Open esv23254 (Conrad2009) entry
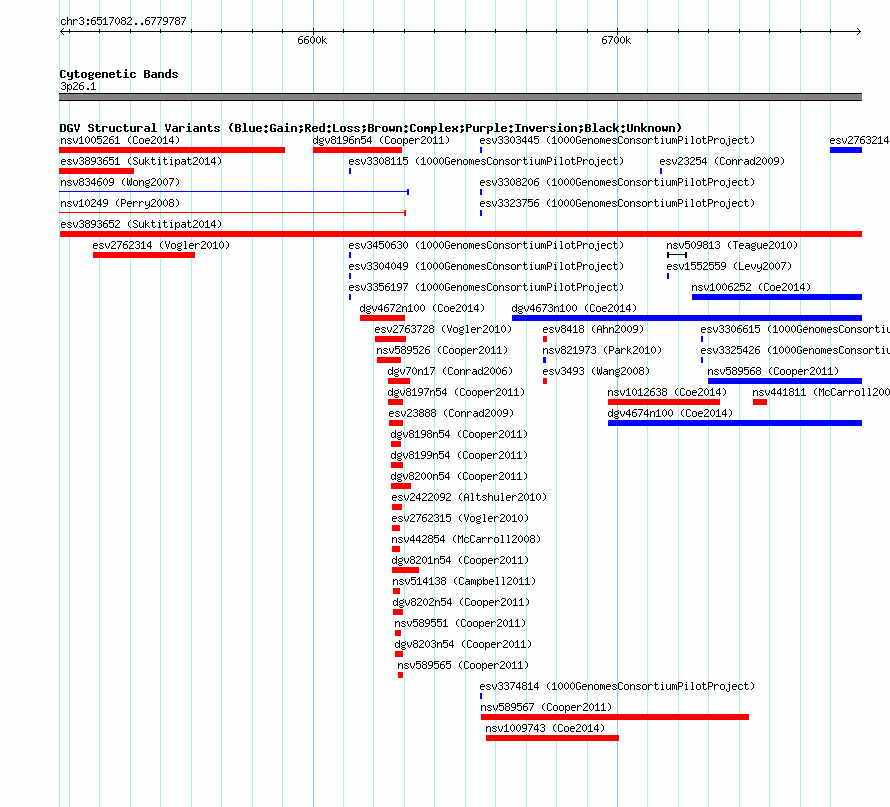This screenshot has width=890, height=807. (x=722, y=161)
